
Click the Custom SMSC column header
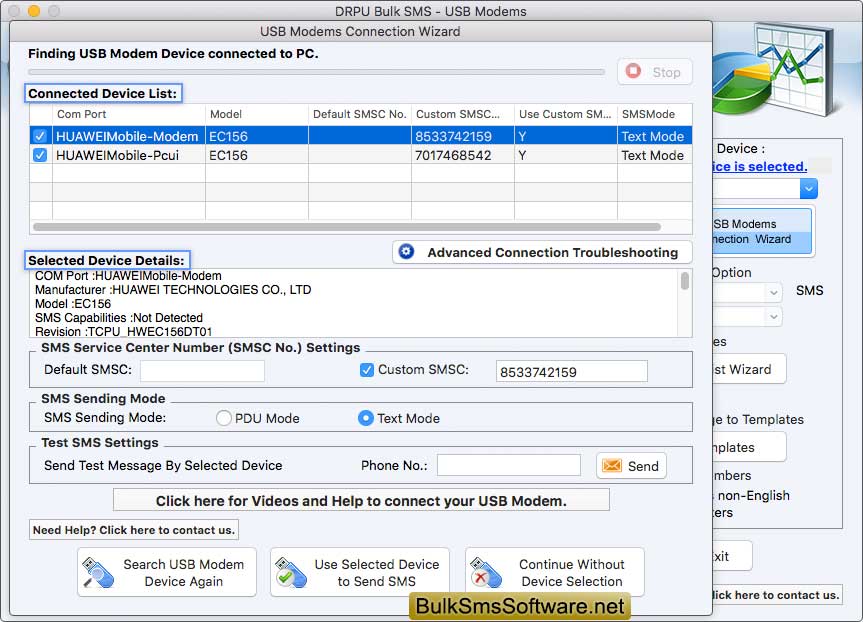pyautogui.click(x=462, y=114)
